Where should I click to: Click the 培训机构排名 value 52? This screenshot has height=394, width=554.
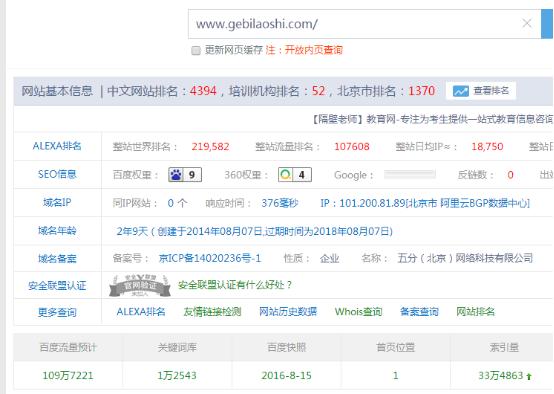[318, 91]
